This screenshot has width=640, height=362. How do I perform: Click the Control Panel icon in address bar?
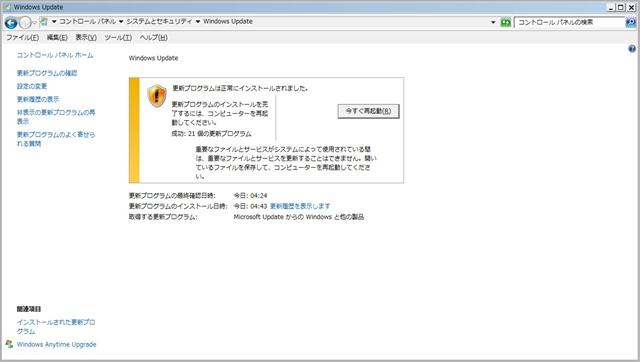[x=44, y=22]
